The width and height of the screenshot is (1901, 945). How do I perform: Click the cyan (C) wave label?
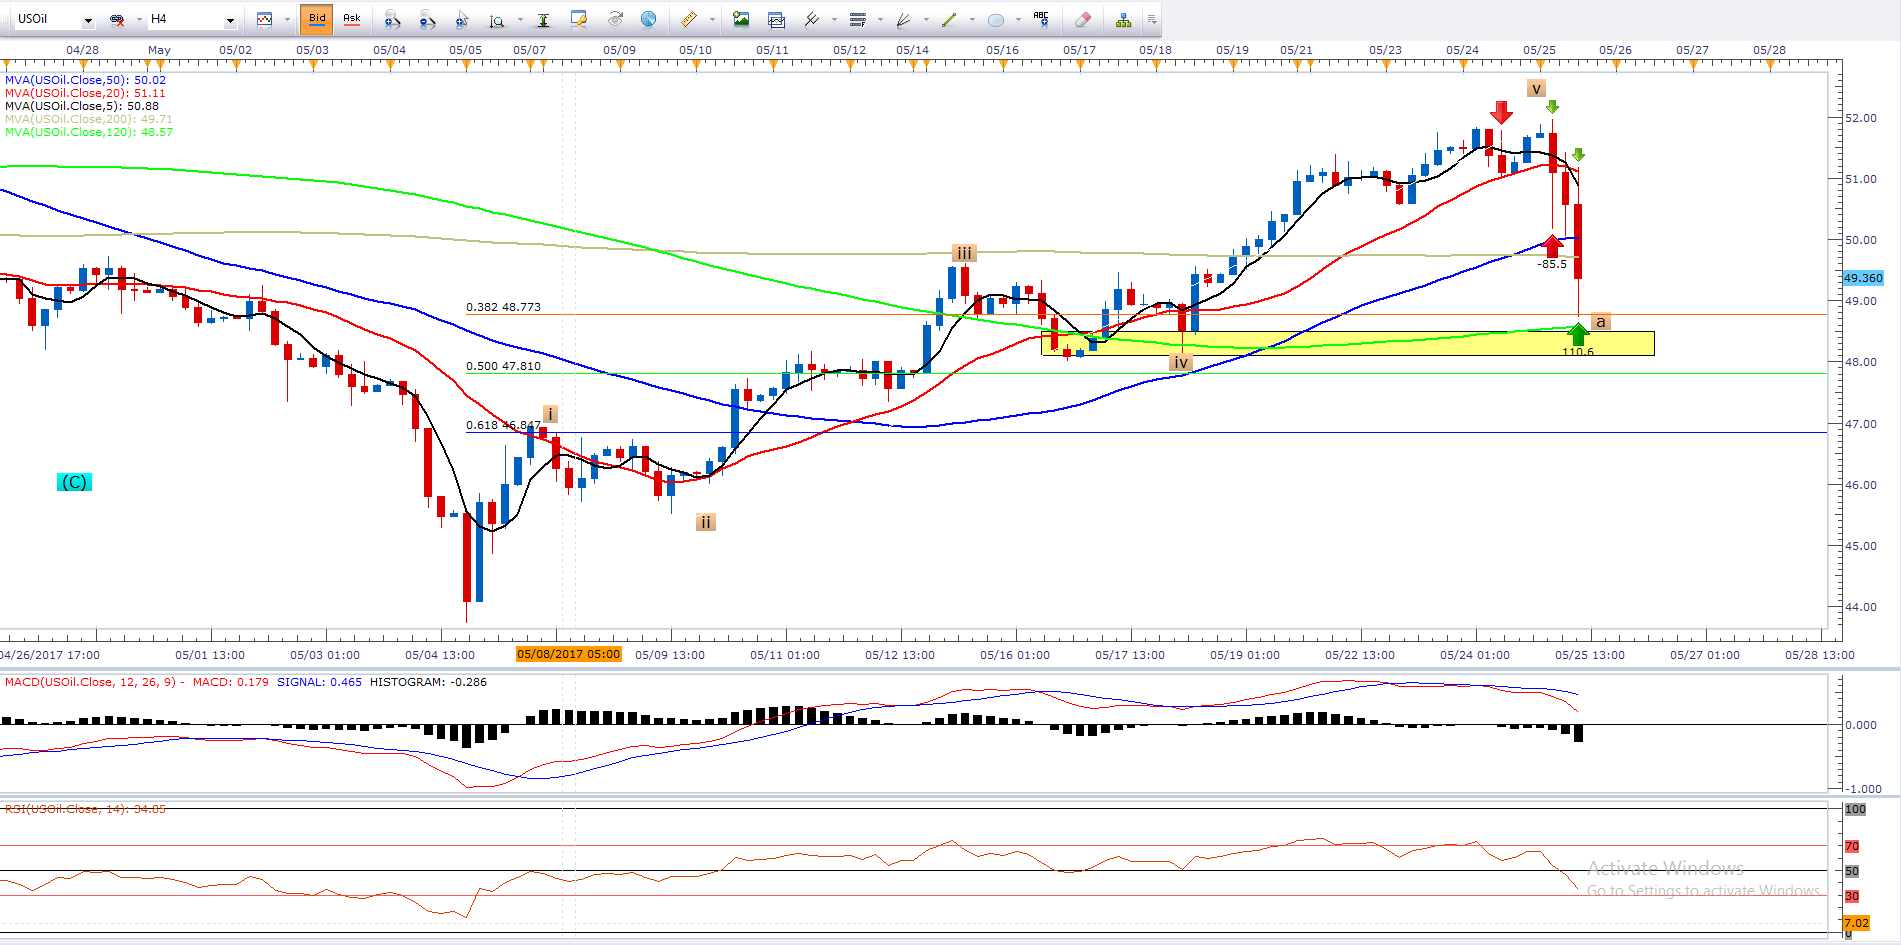pyautogui.click(x=74, y=482)
